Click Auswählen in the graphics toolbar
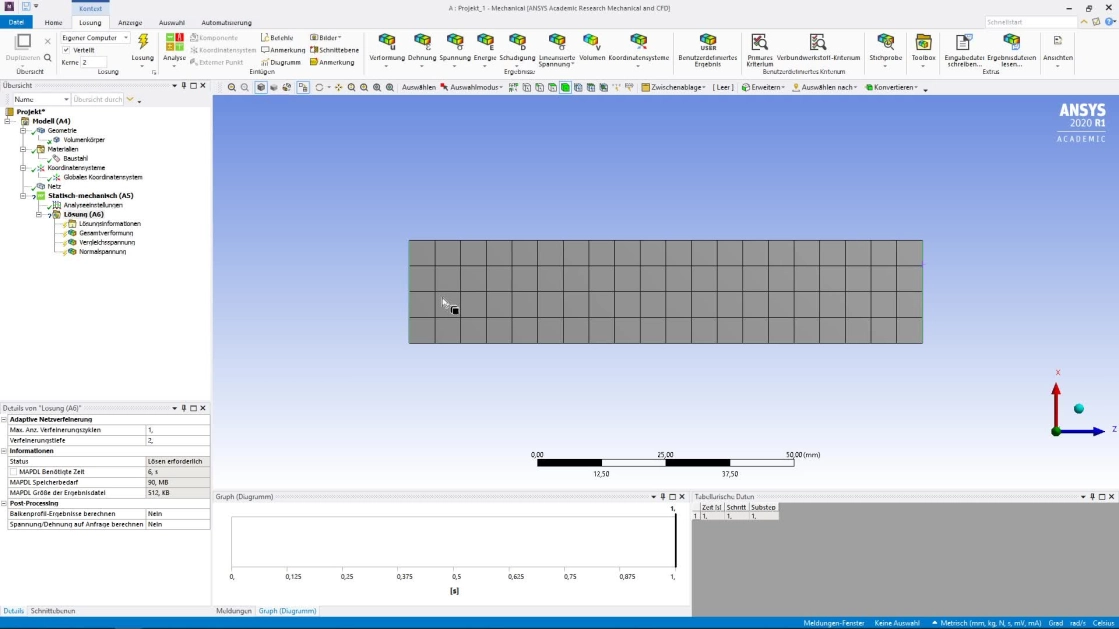Viewport: 1119px width, 629px height. [x=418, y=87]
